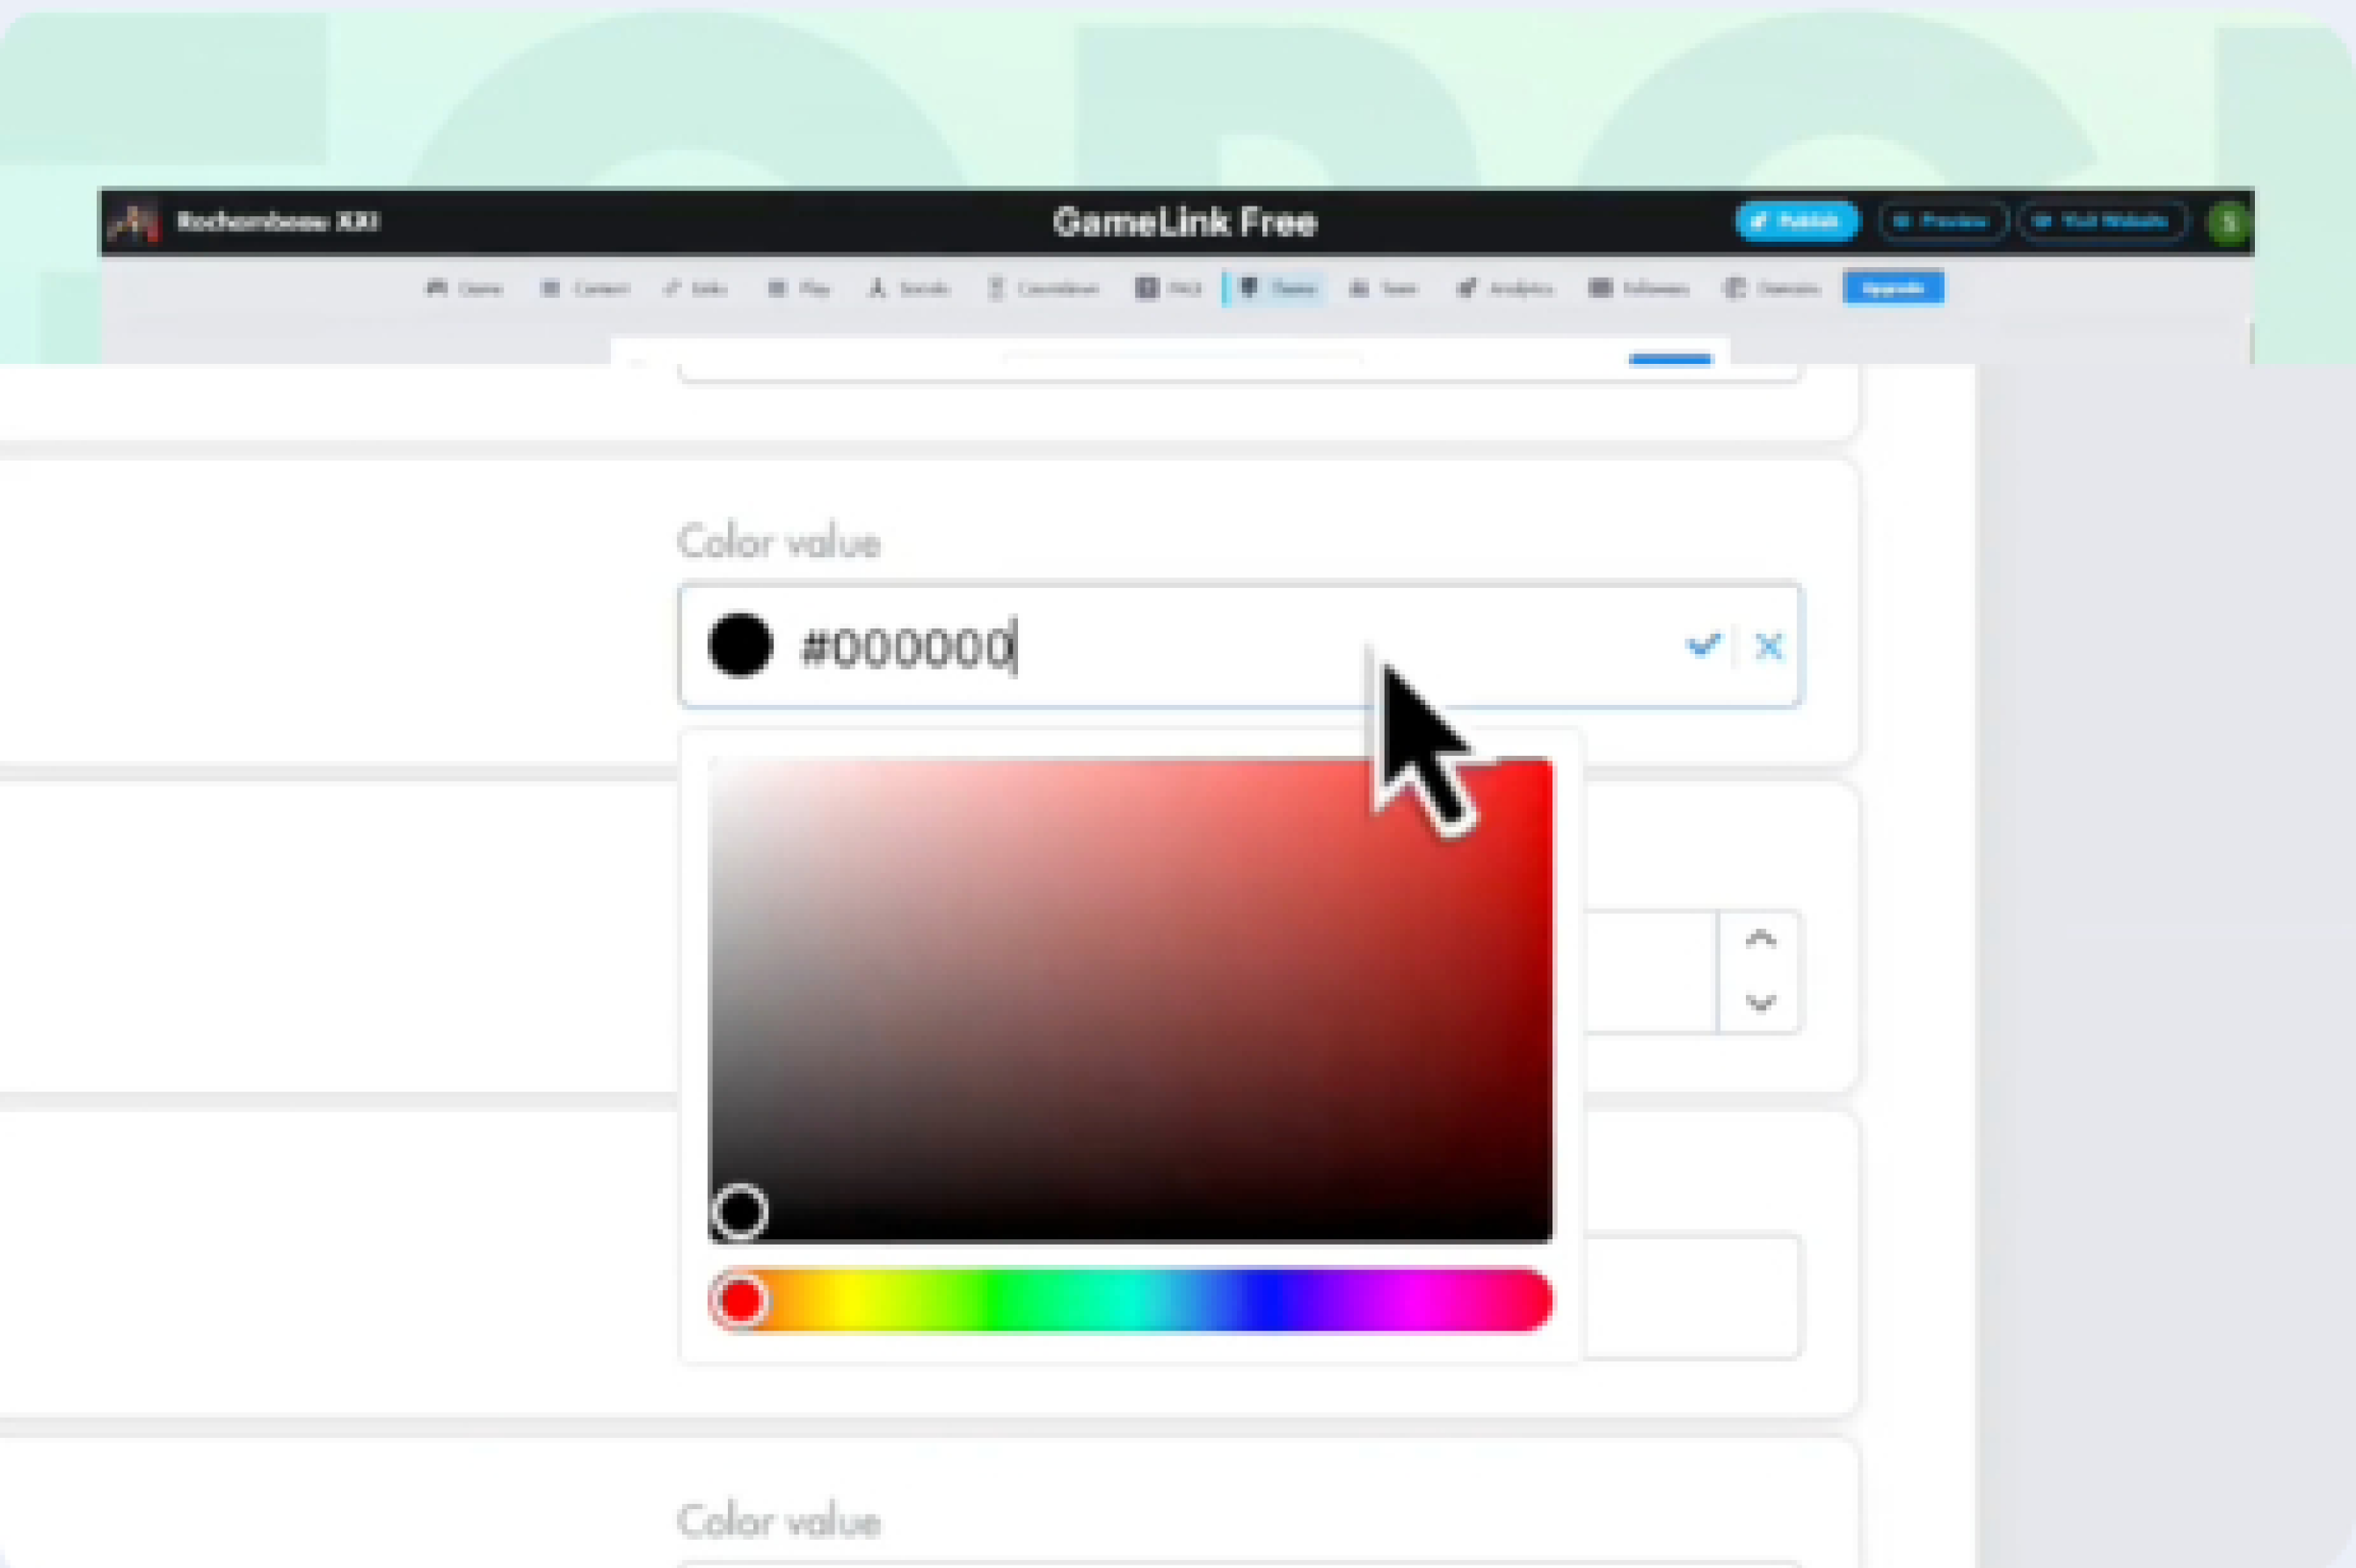
Task: Click the blue Upgrade button
Action: point(1893,288)
